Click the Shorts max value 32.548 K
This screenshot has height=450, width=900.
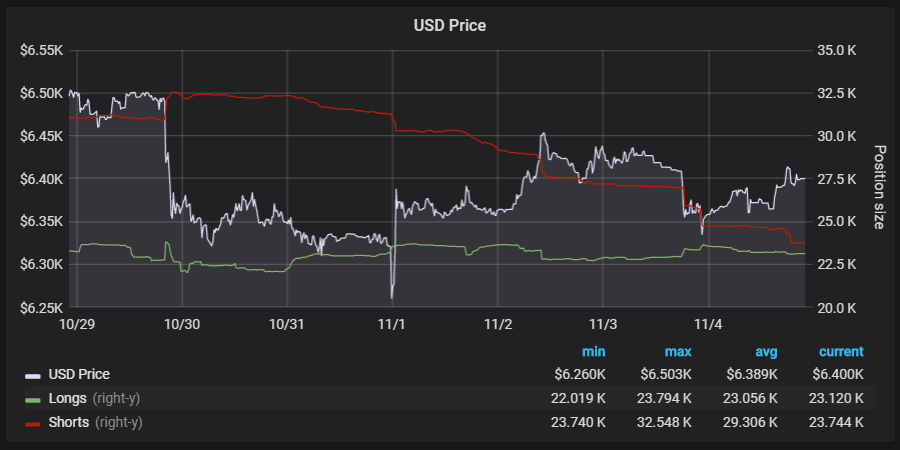[663, 422]
